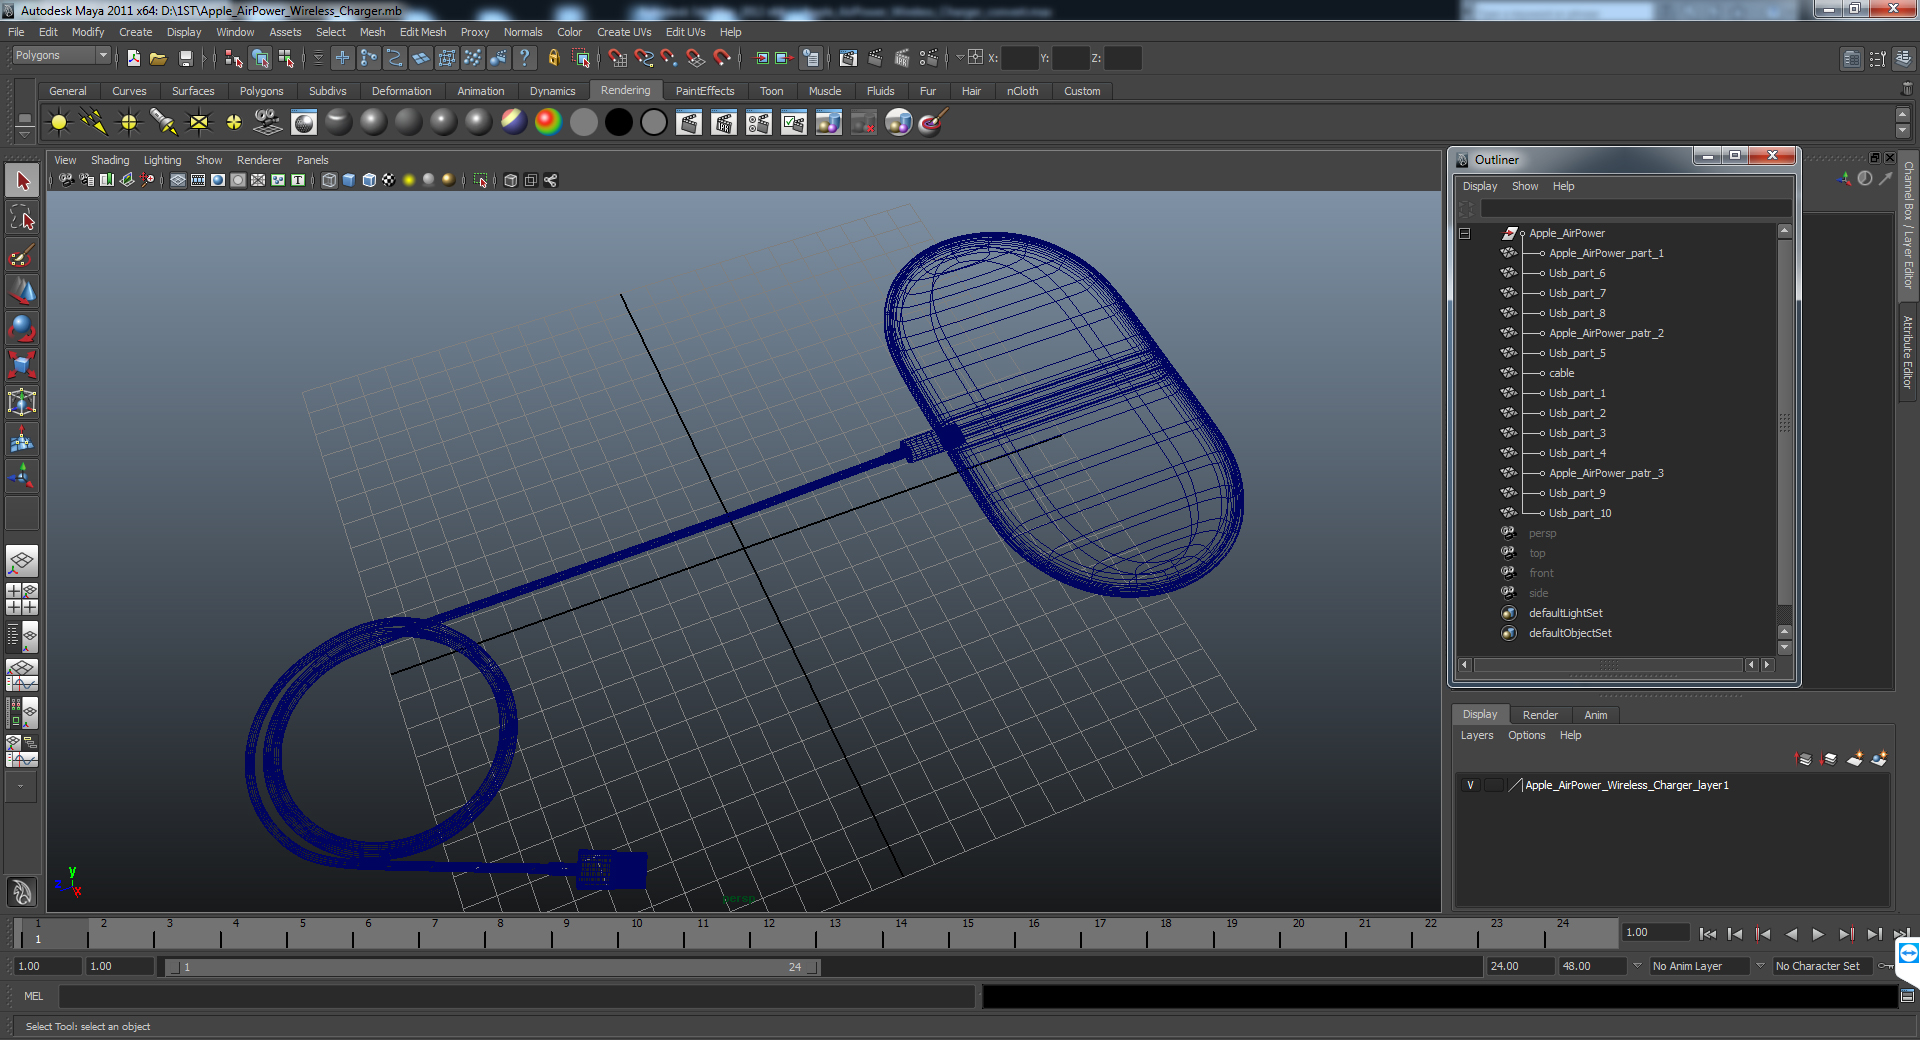The image size is (1920, 1040).
Task: Toggle use all lights yellow sphere
Action: 408,180
